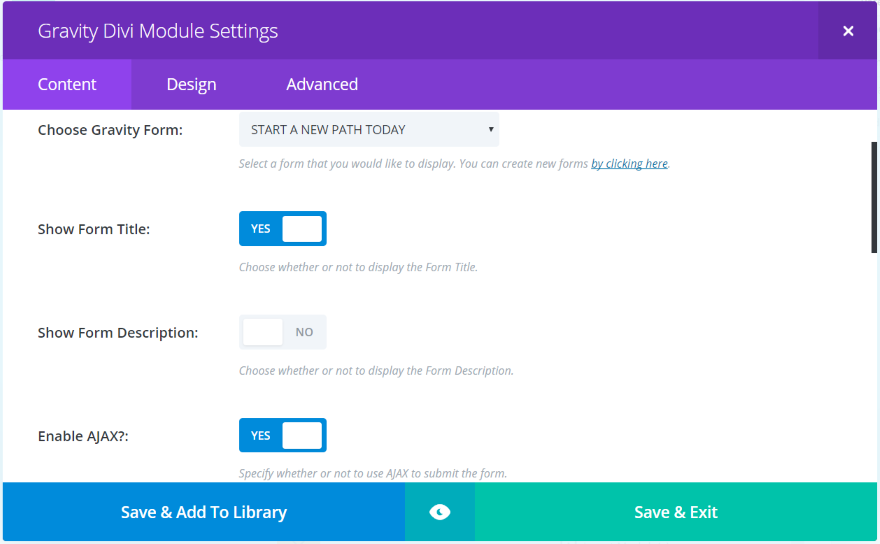Open the Advanced tab
This screenshot has width=880, height=544.
[x=322, y=85]
